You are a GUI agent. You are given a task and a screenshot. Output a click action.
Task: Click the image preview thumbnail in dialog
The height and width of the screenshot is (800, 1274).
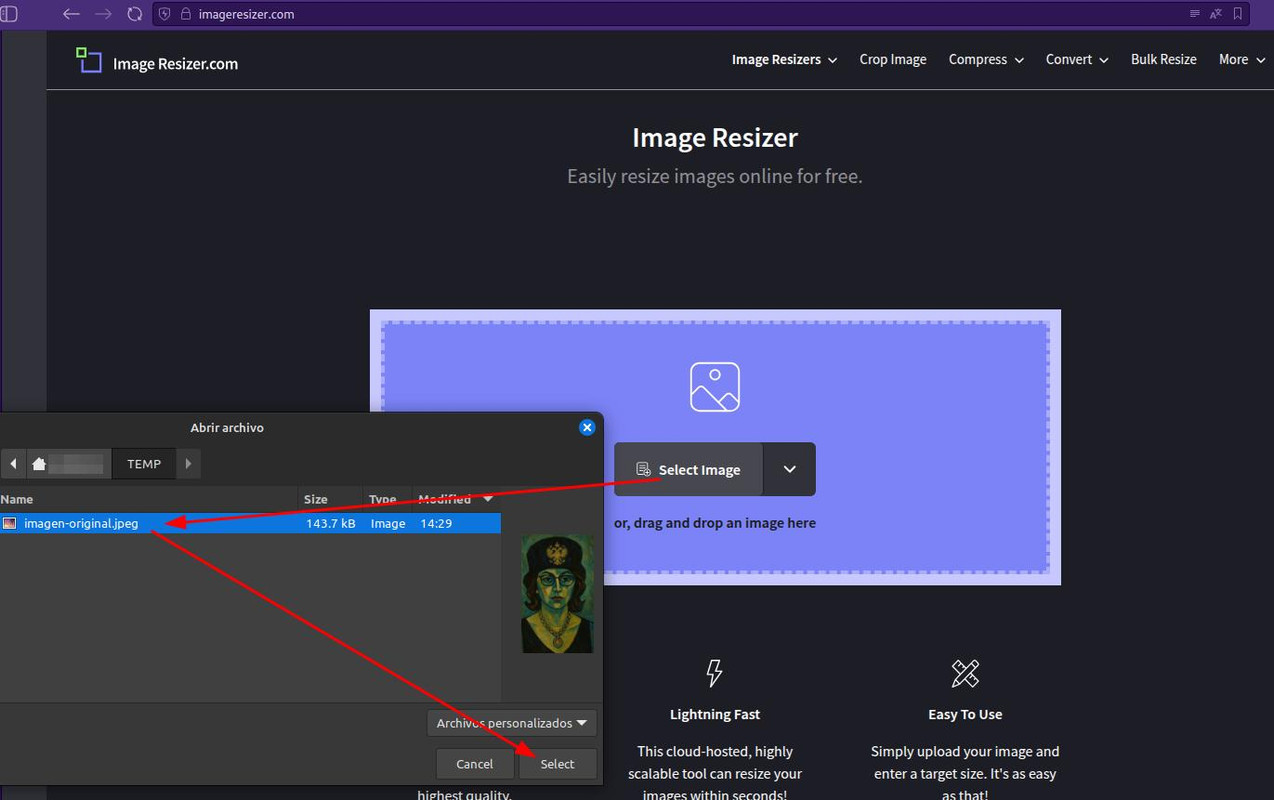pyautogui.click(x=558, y=593)
